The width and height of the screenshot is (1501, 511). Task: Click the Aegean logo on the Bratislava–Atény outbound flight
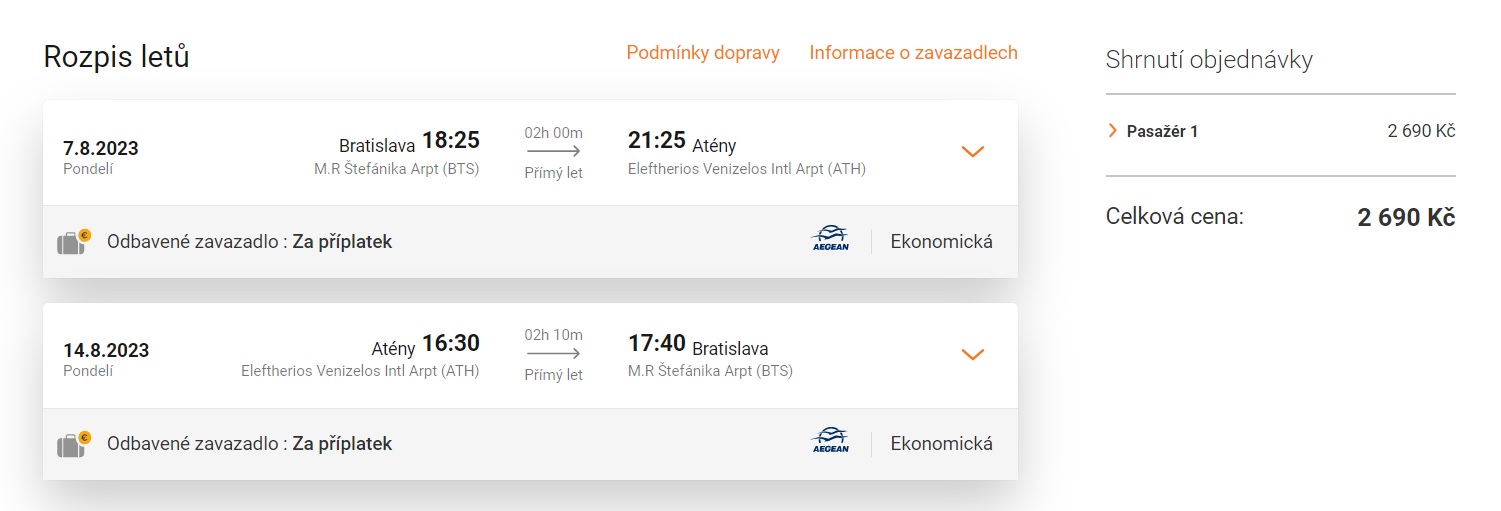click(830, 241)
